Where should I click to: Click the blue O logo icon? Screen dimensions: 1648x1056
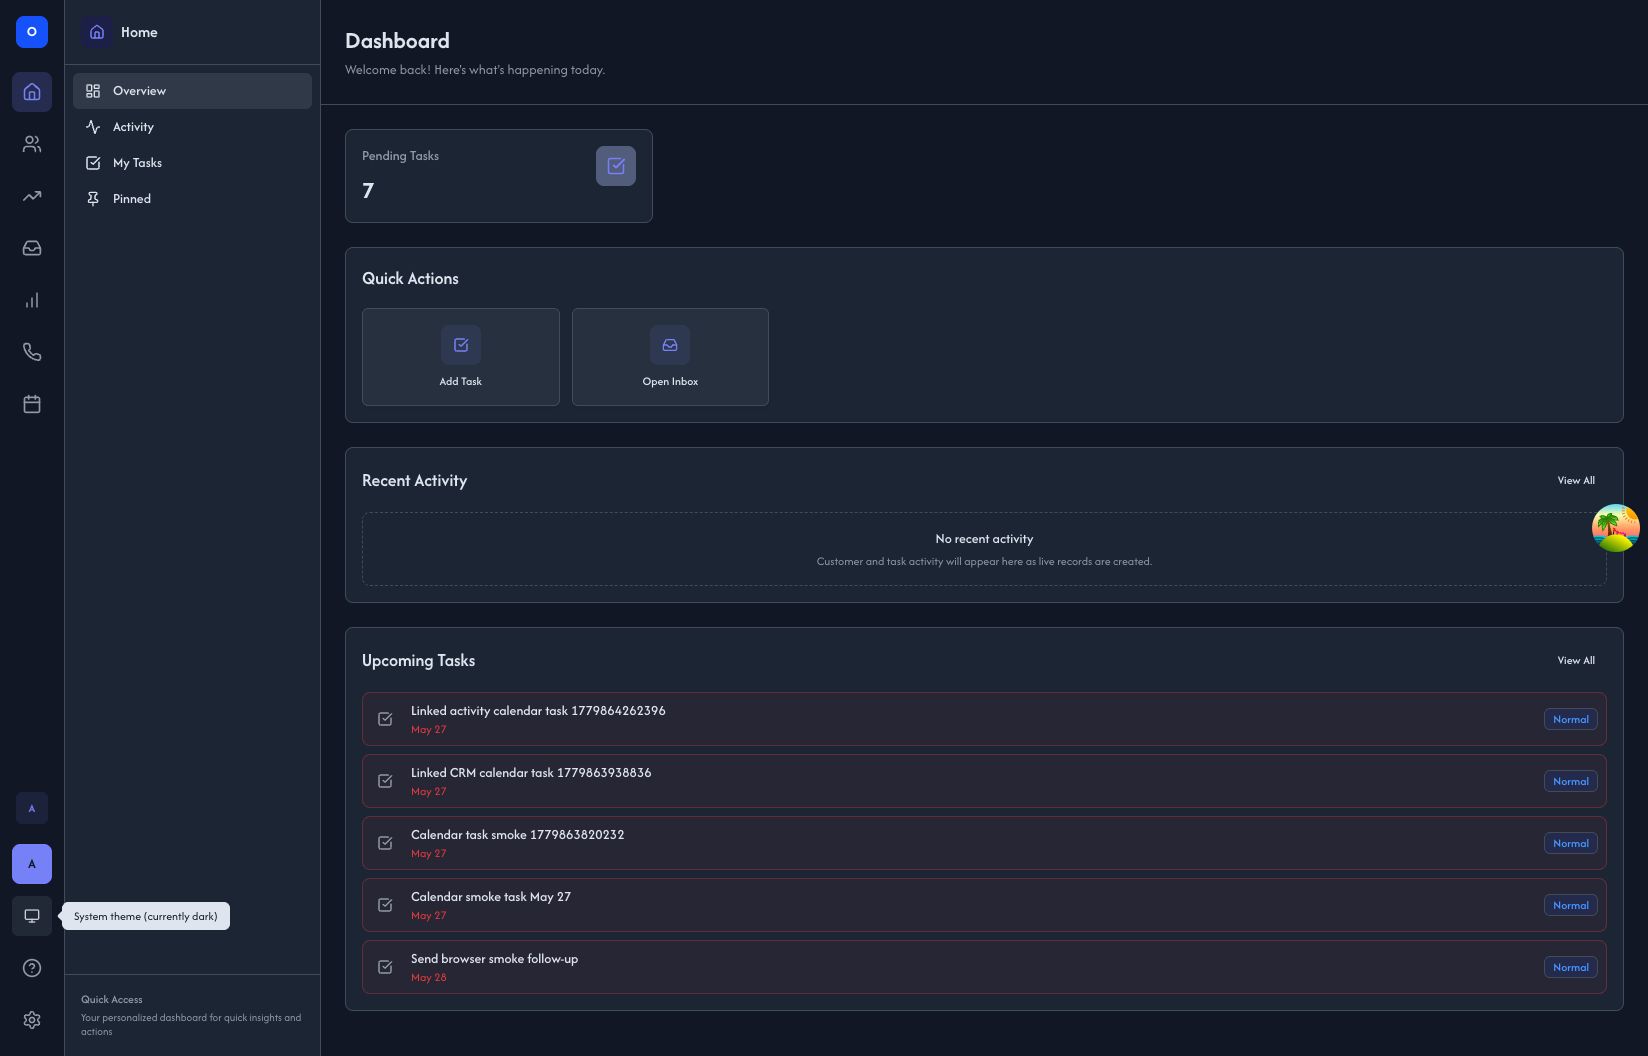click(x=32, y=32)
